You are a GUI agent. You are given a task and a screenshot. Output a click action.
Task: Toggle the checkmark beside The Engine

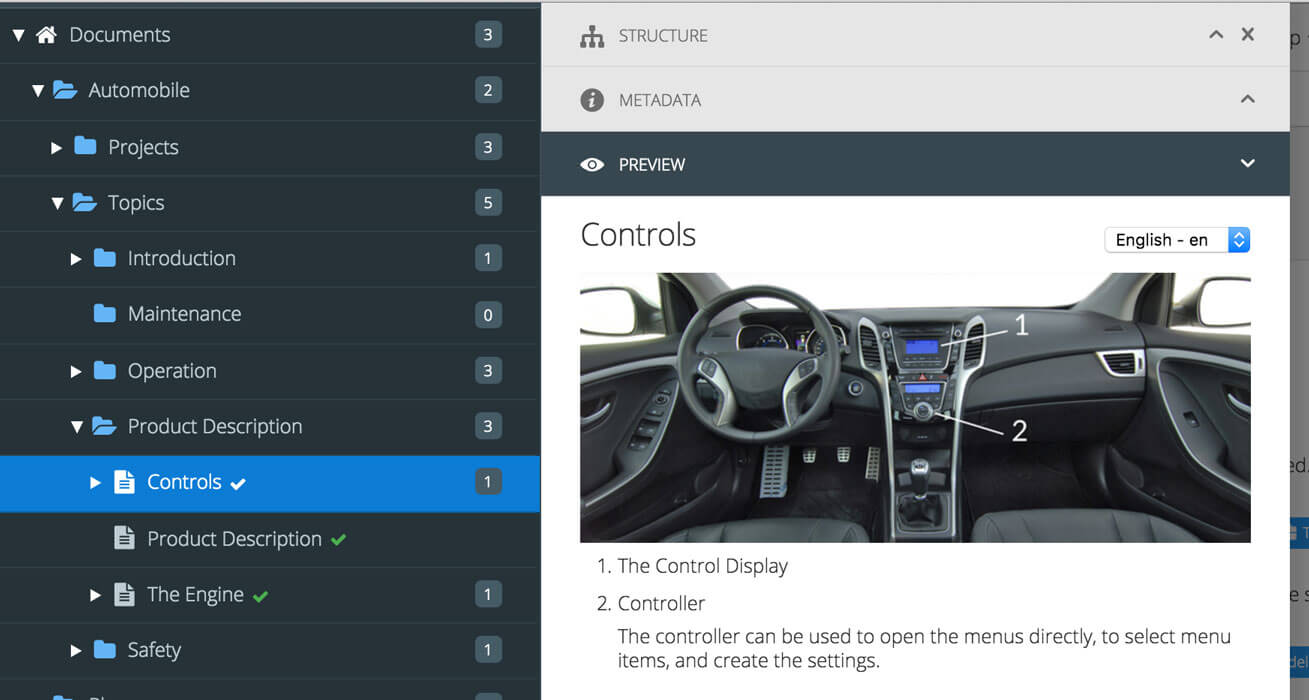(x=262, y=594)
